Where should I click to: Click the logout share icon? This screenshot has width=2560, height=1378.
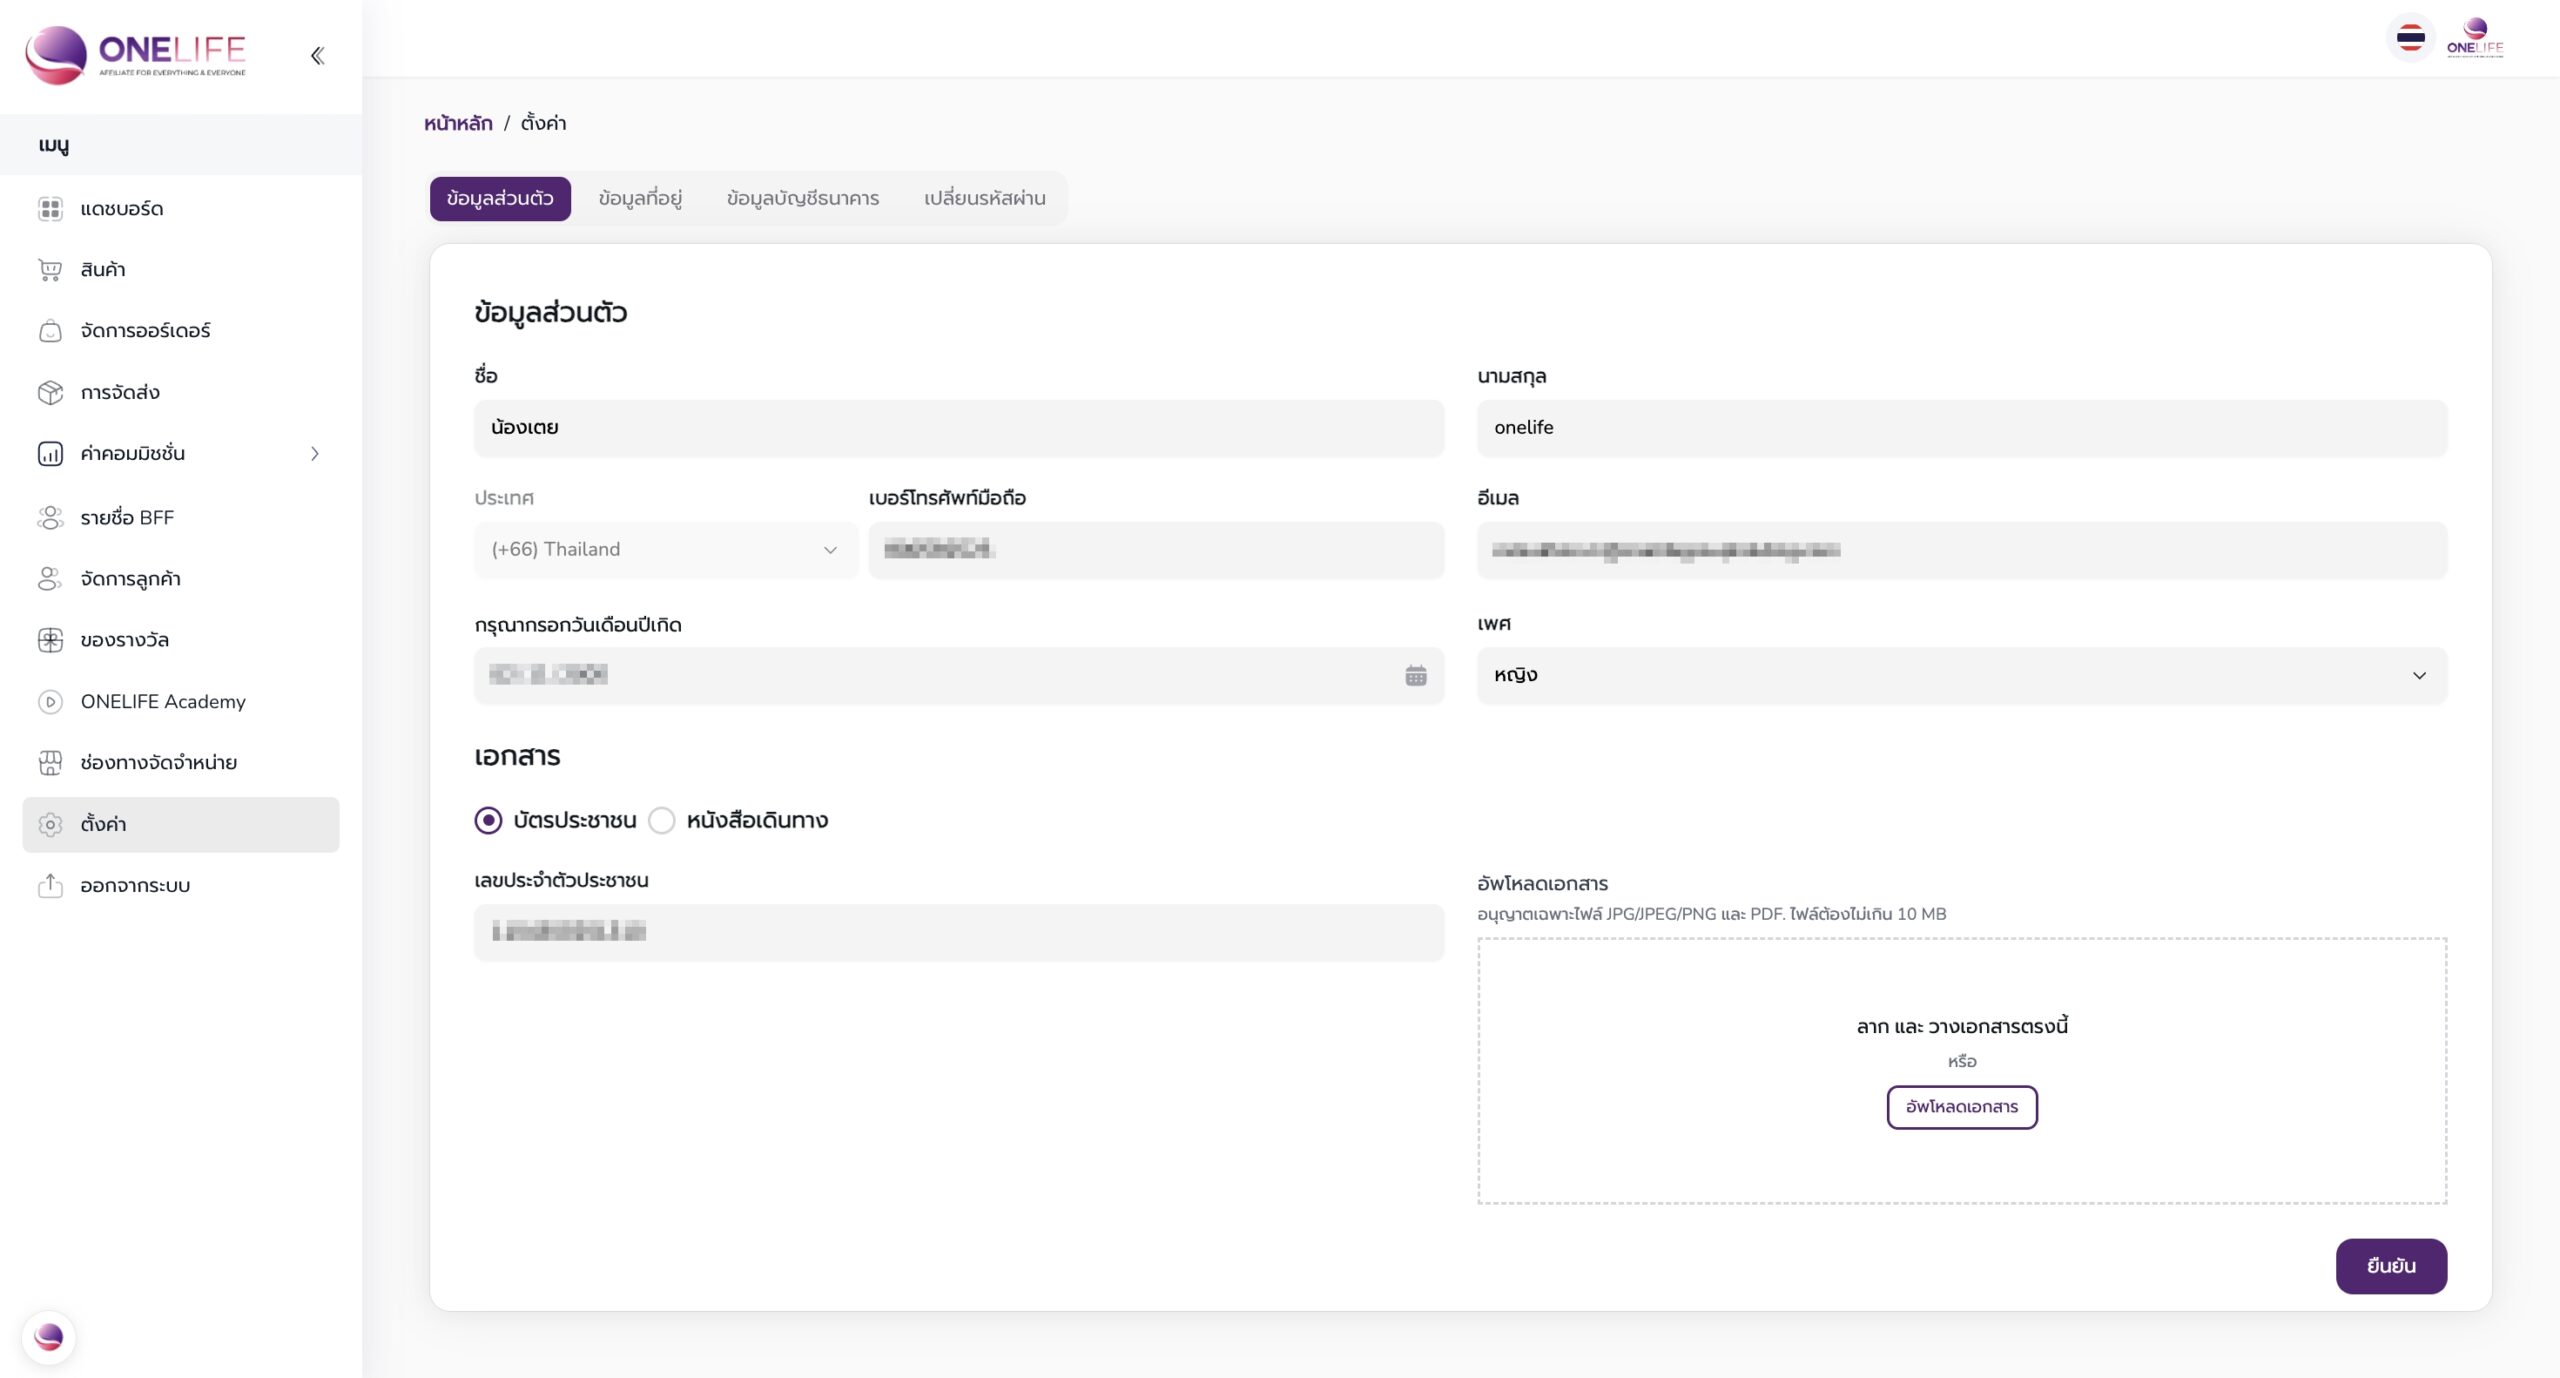click(x=50, y=886)
